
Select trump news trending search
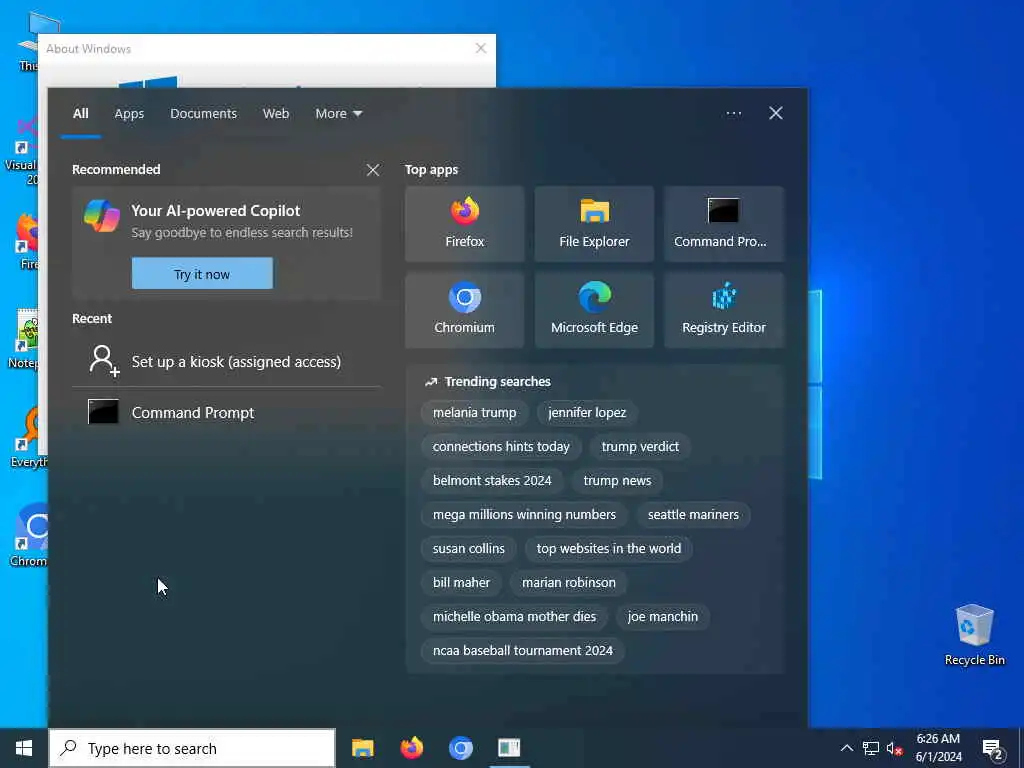[x=617, y=481]
